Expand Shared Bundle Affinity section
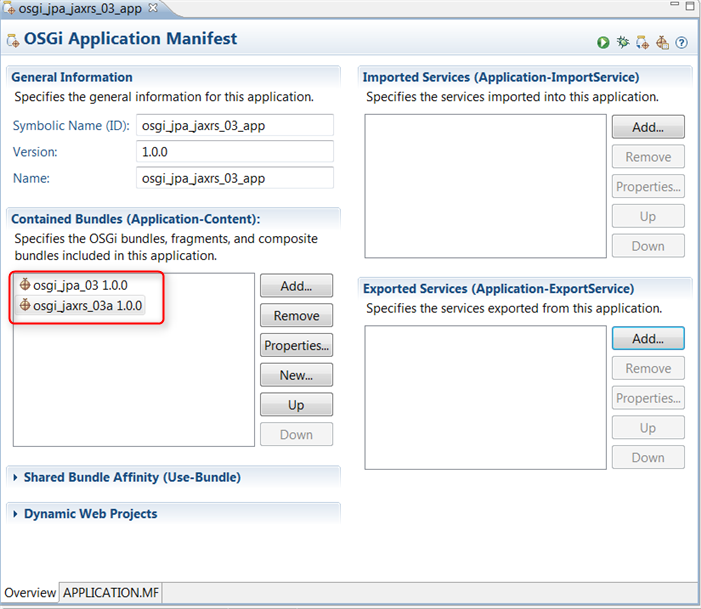Viewport: 701px width, 609px height. click(x=15, y=478)
